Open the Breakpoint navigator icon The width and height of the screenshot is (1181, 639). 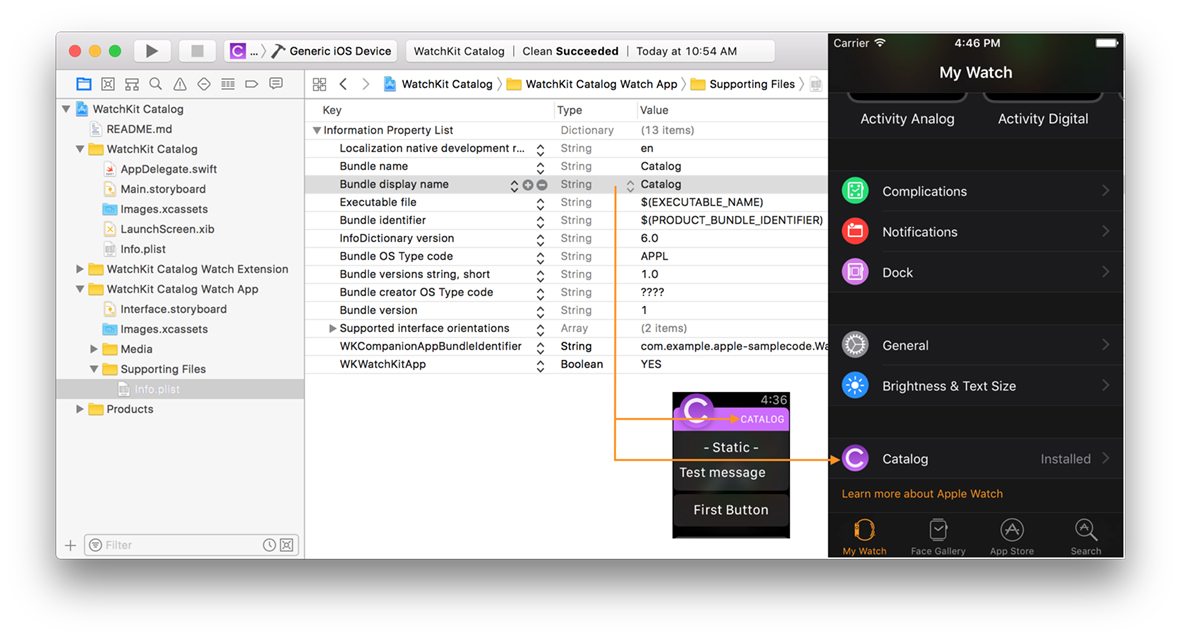[x=252, y=84]
